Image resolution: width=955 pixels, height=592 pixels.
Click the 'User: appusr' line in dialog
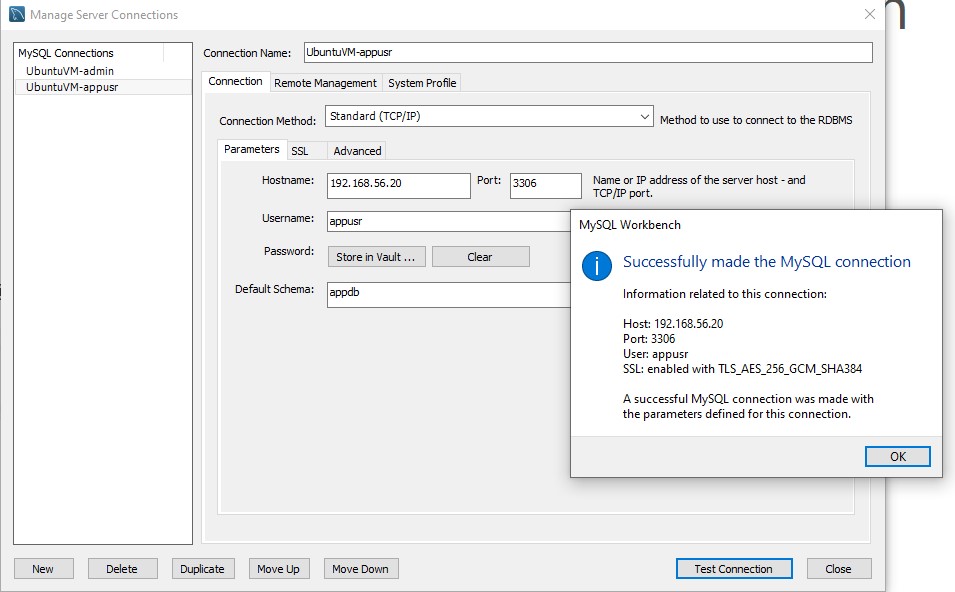655,354
